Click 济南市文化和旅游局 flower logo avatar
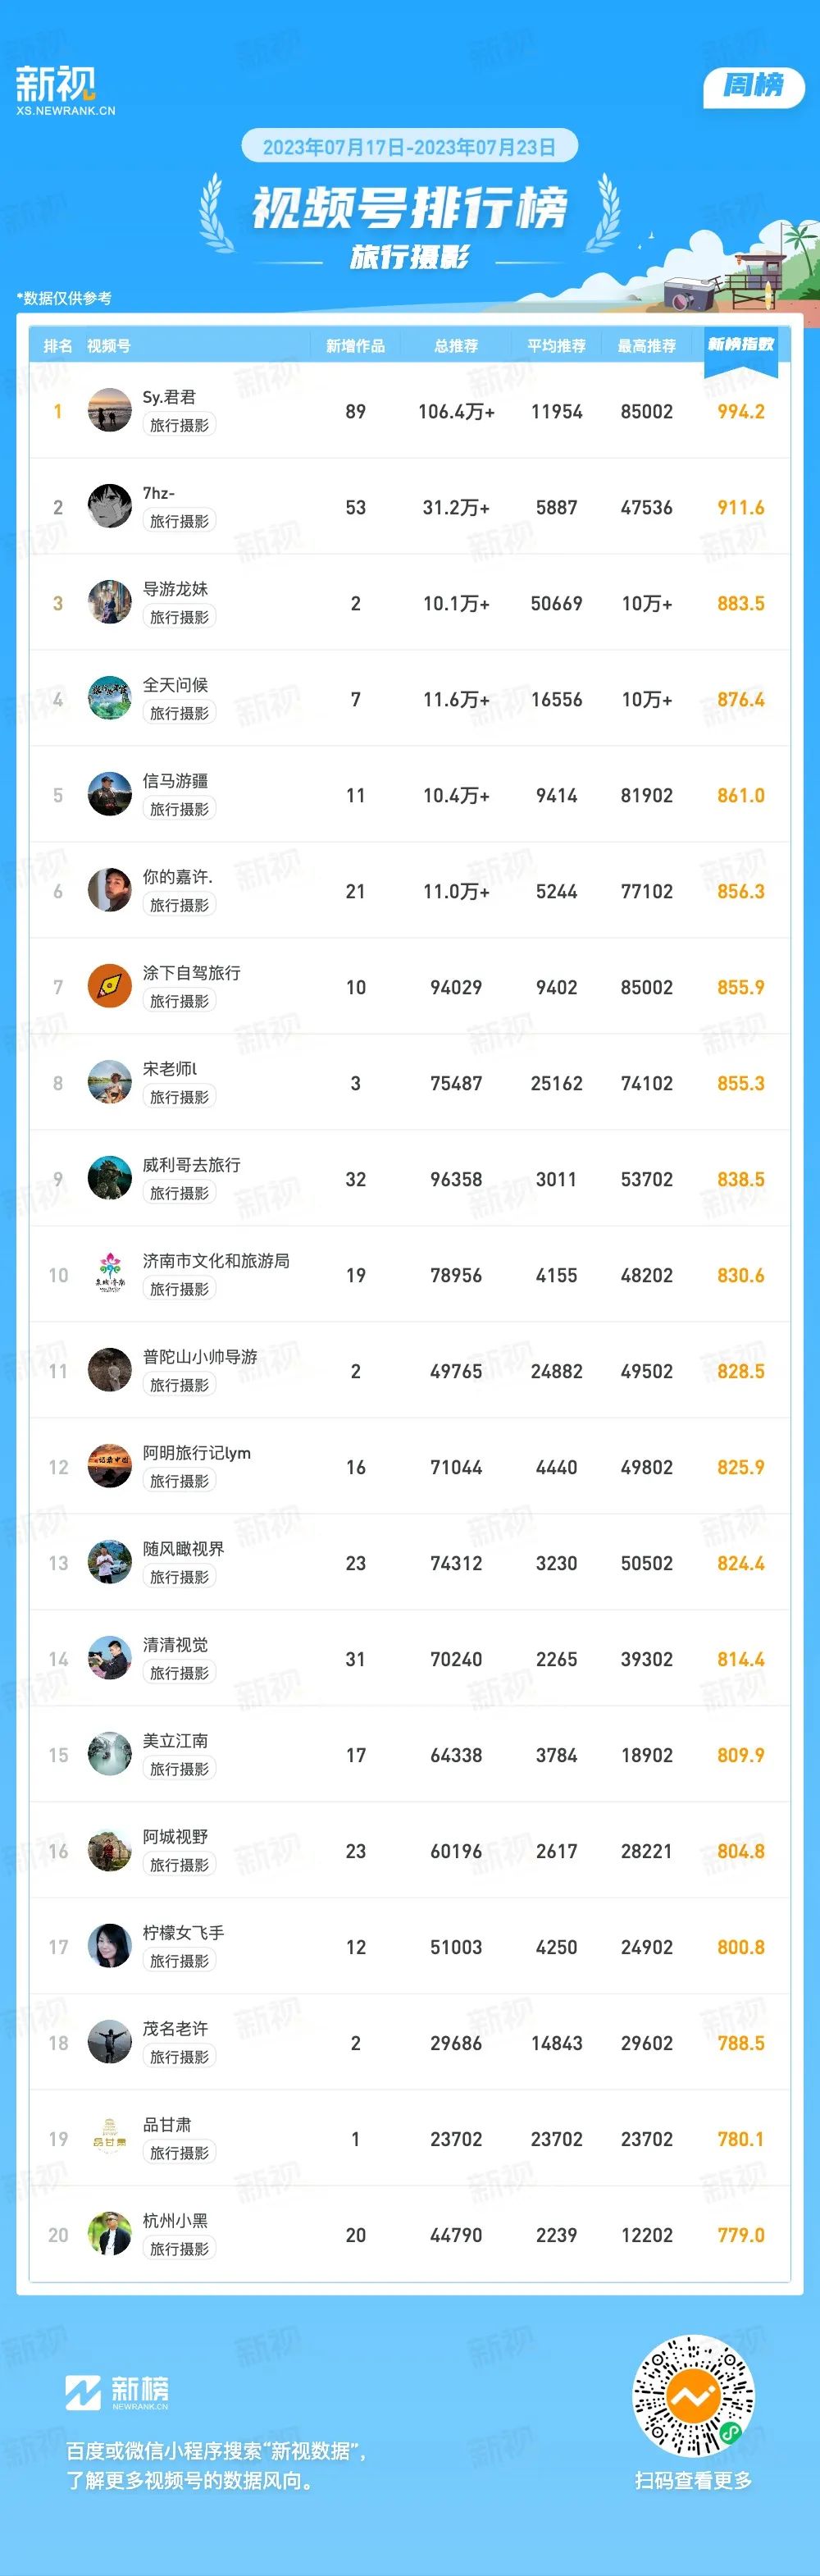The height and width of the screenshot is (2576, 820). pos(110,1274)
